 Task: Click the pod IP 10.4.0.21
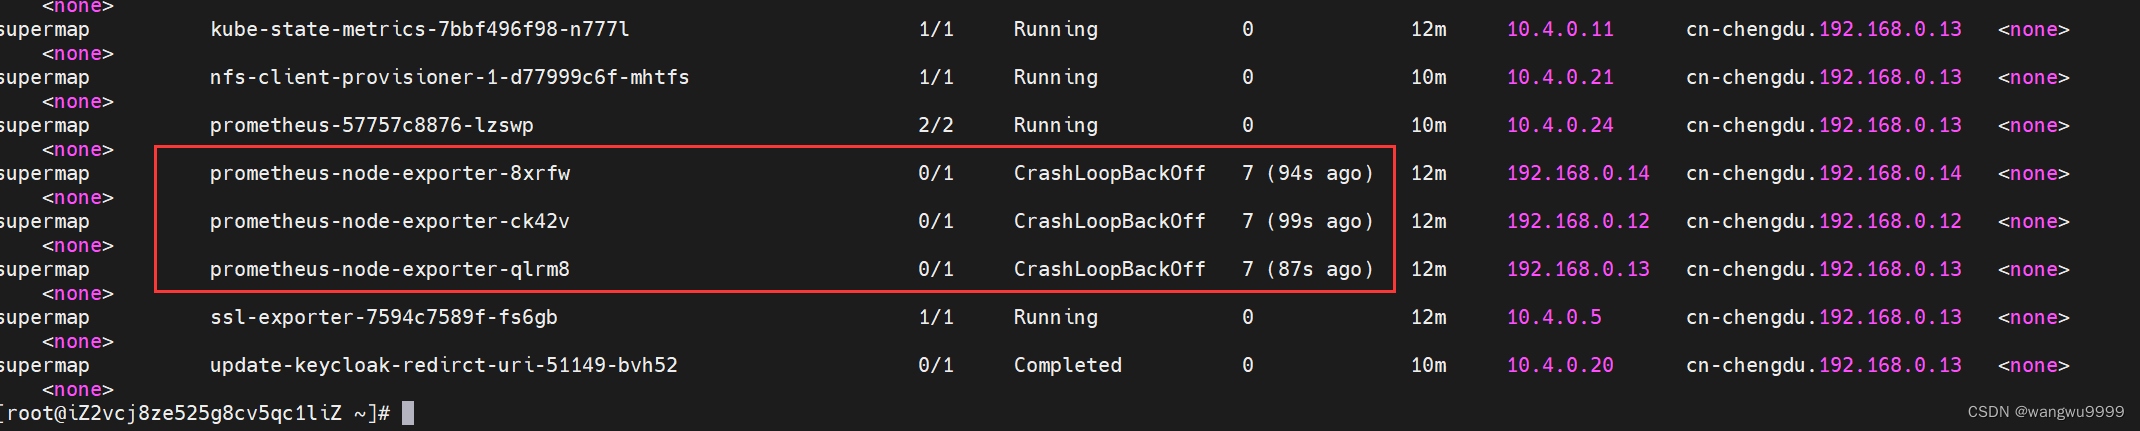tap(1560, 77)
